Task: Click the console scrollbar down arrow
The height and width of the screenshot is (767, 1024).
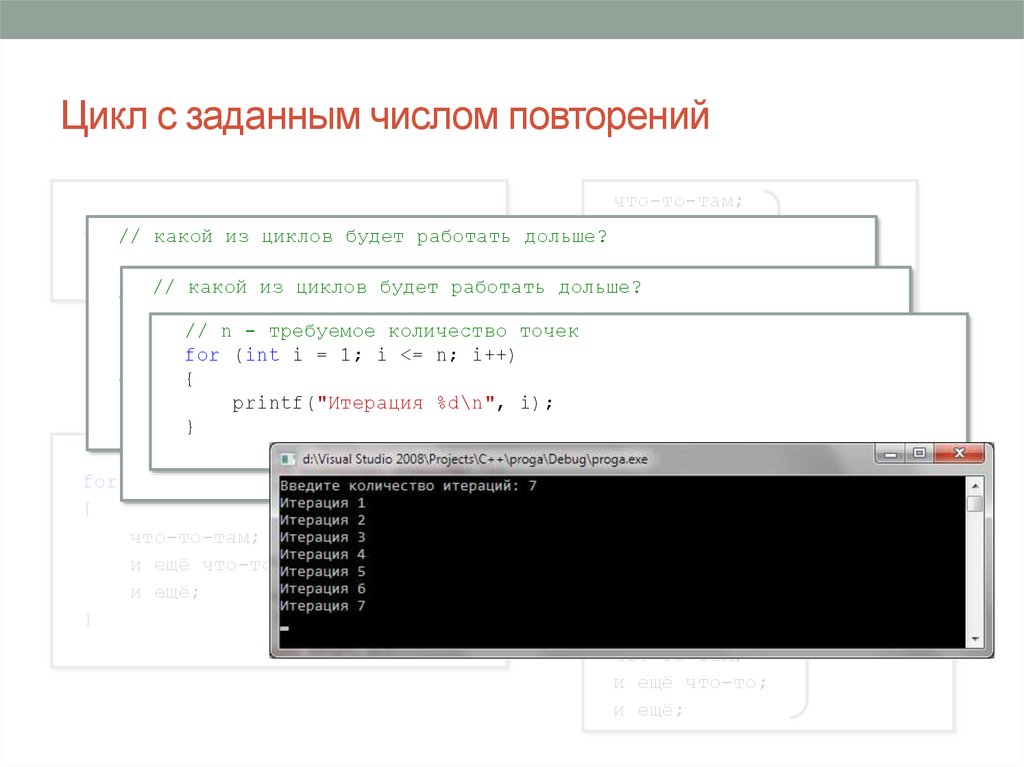Action: (975, 638)
